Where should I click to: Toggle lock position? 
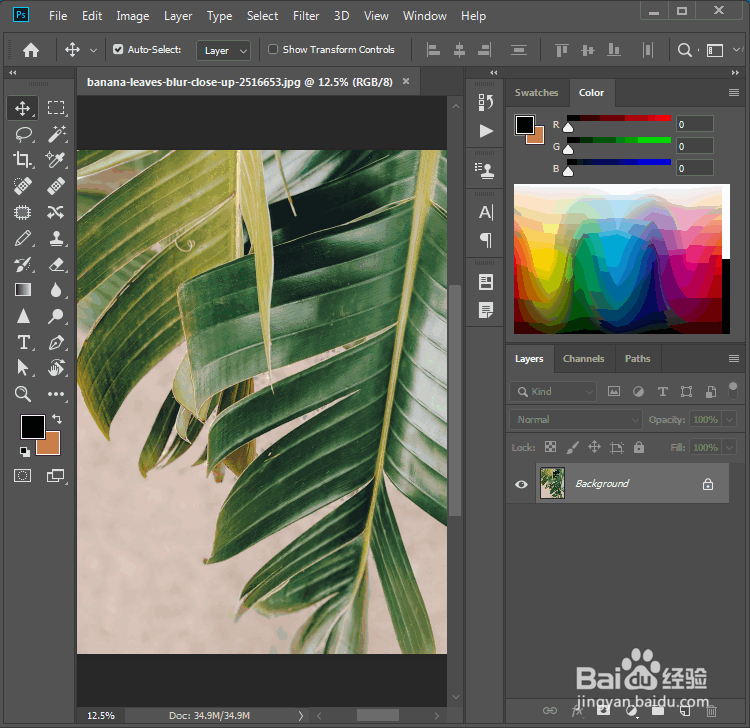594,447
